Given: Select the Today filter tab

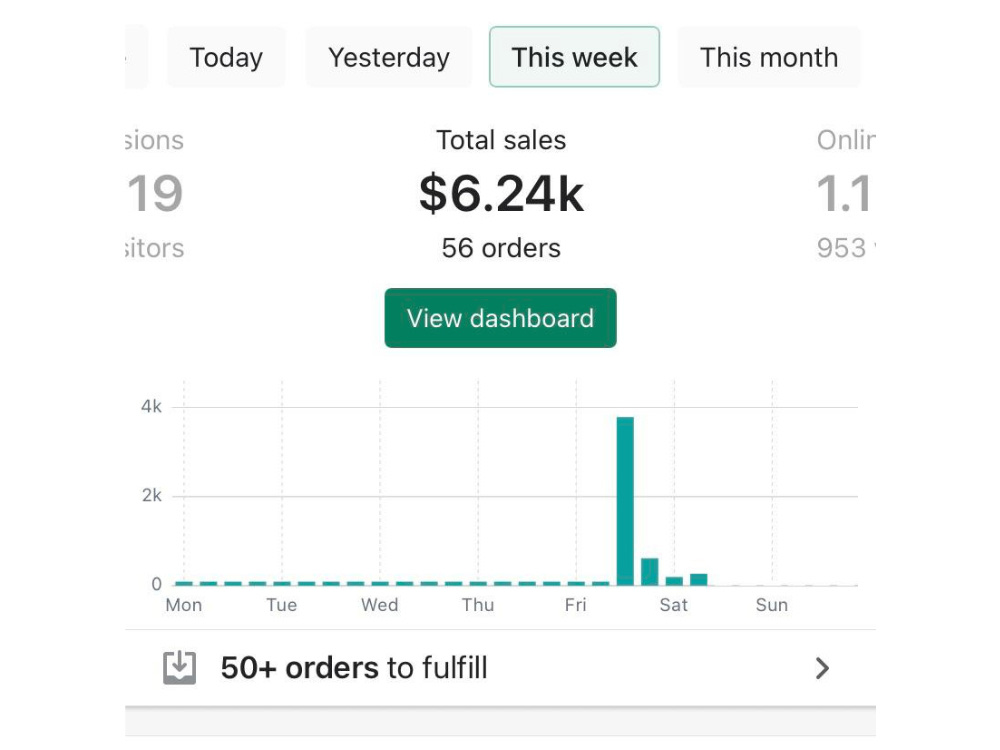Looking at the screenshot, I should [226, 57].
